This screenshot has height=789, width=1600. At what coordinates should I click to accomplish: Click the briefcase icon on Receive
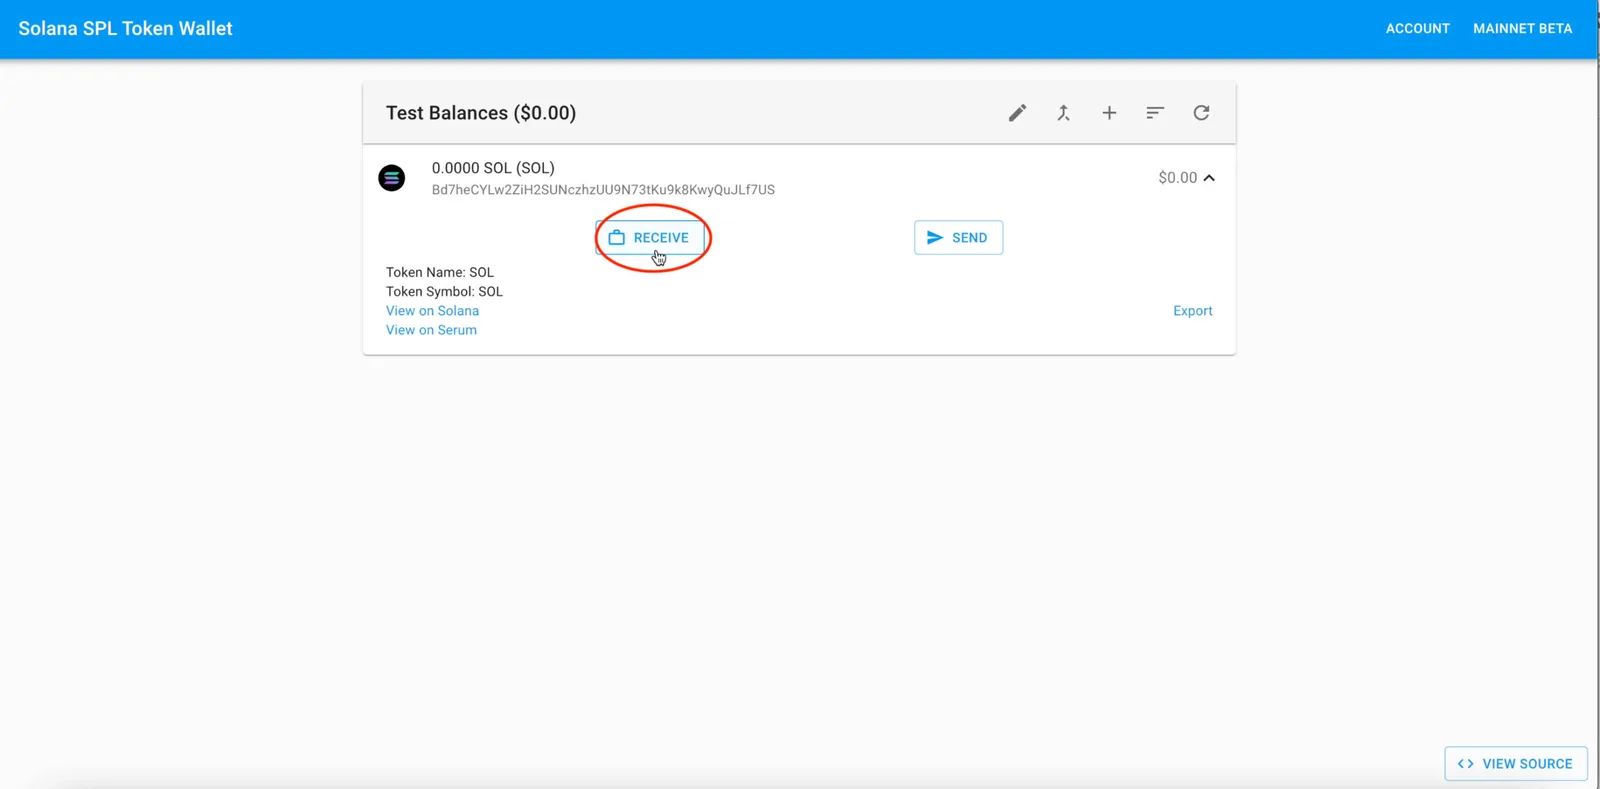coord(617,238)
